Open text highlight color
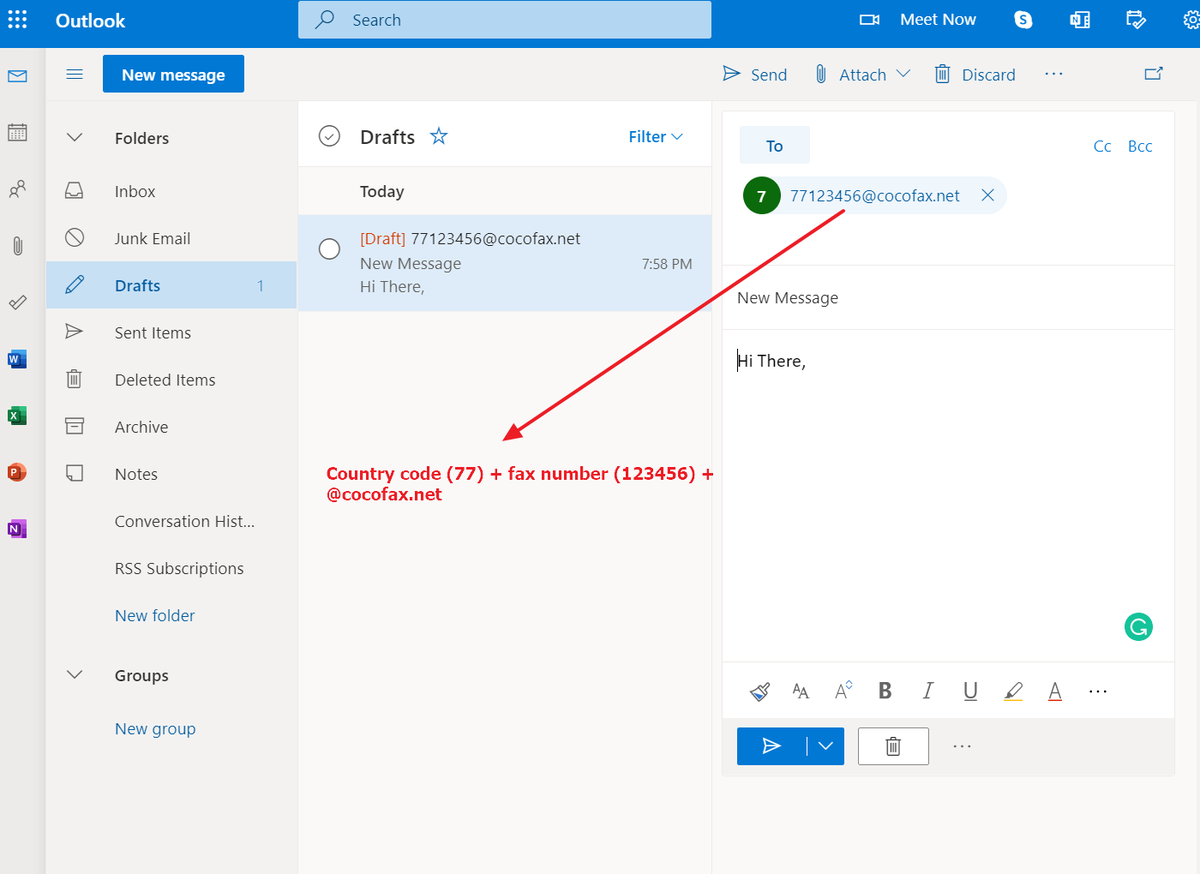The width and height of the screenshot is (1200, 874). point(1013,691)
